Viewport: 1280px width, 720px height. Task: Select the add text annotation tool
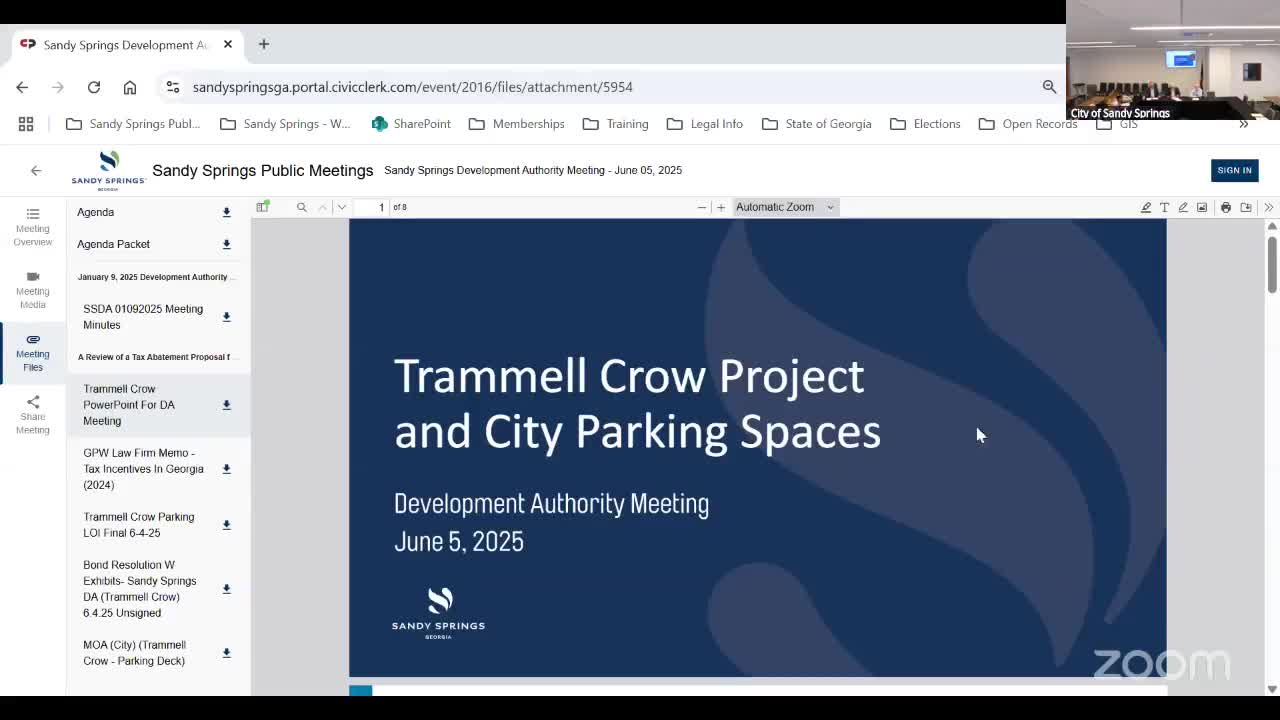(1164, 207)
